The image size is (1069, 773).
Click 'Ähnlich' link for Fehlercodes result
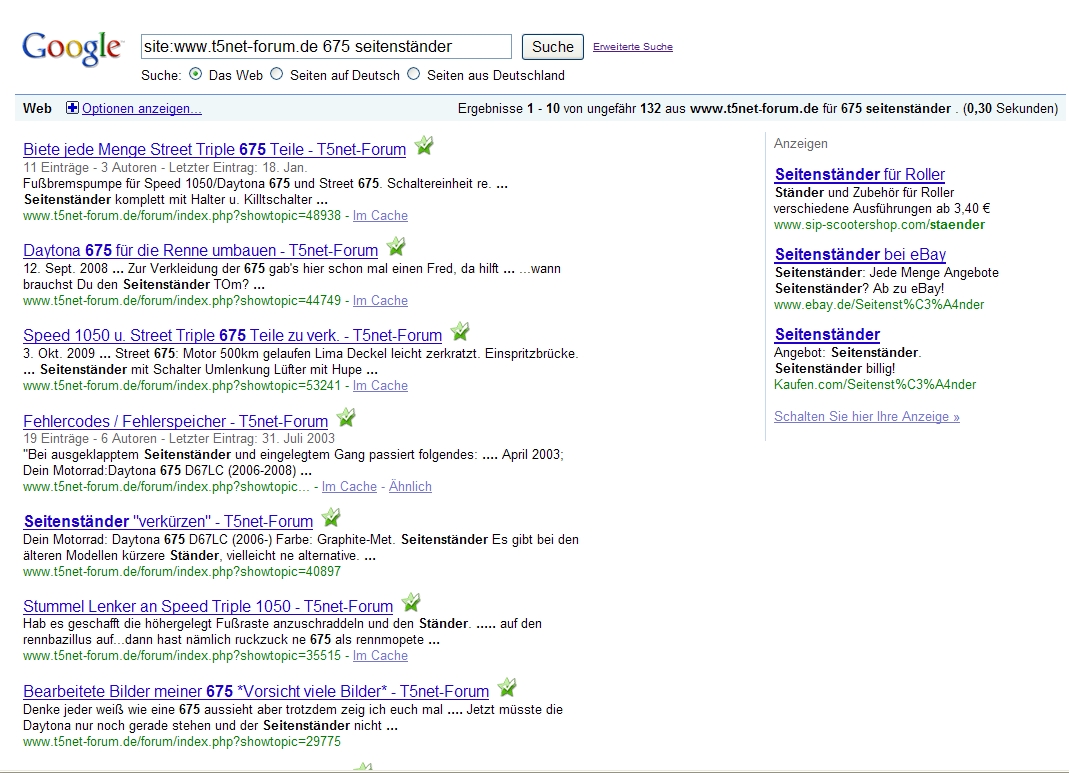point(410,487)
